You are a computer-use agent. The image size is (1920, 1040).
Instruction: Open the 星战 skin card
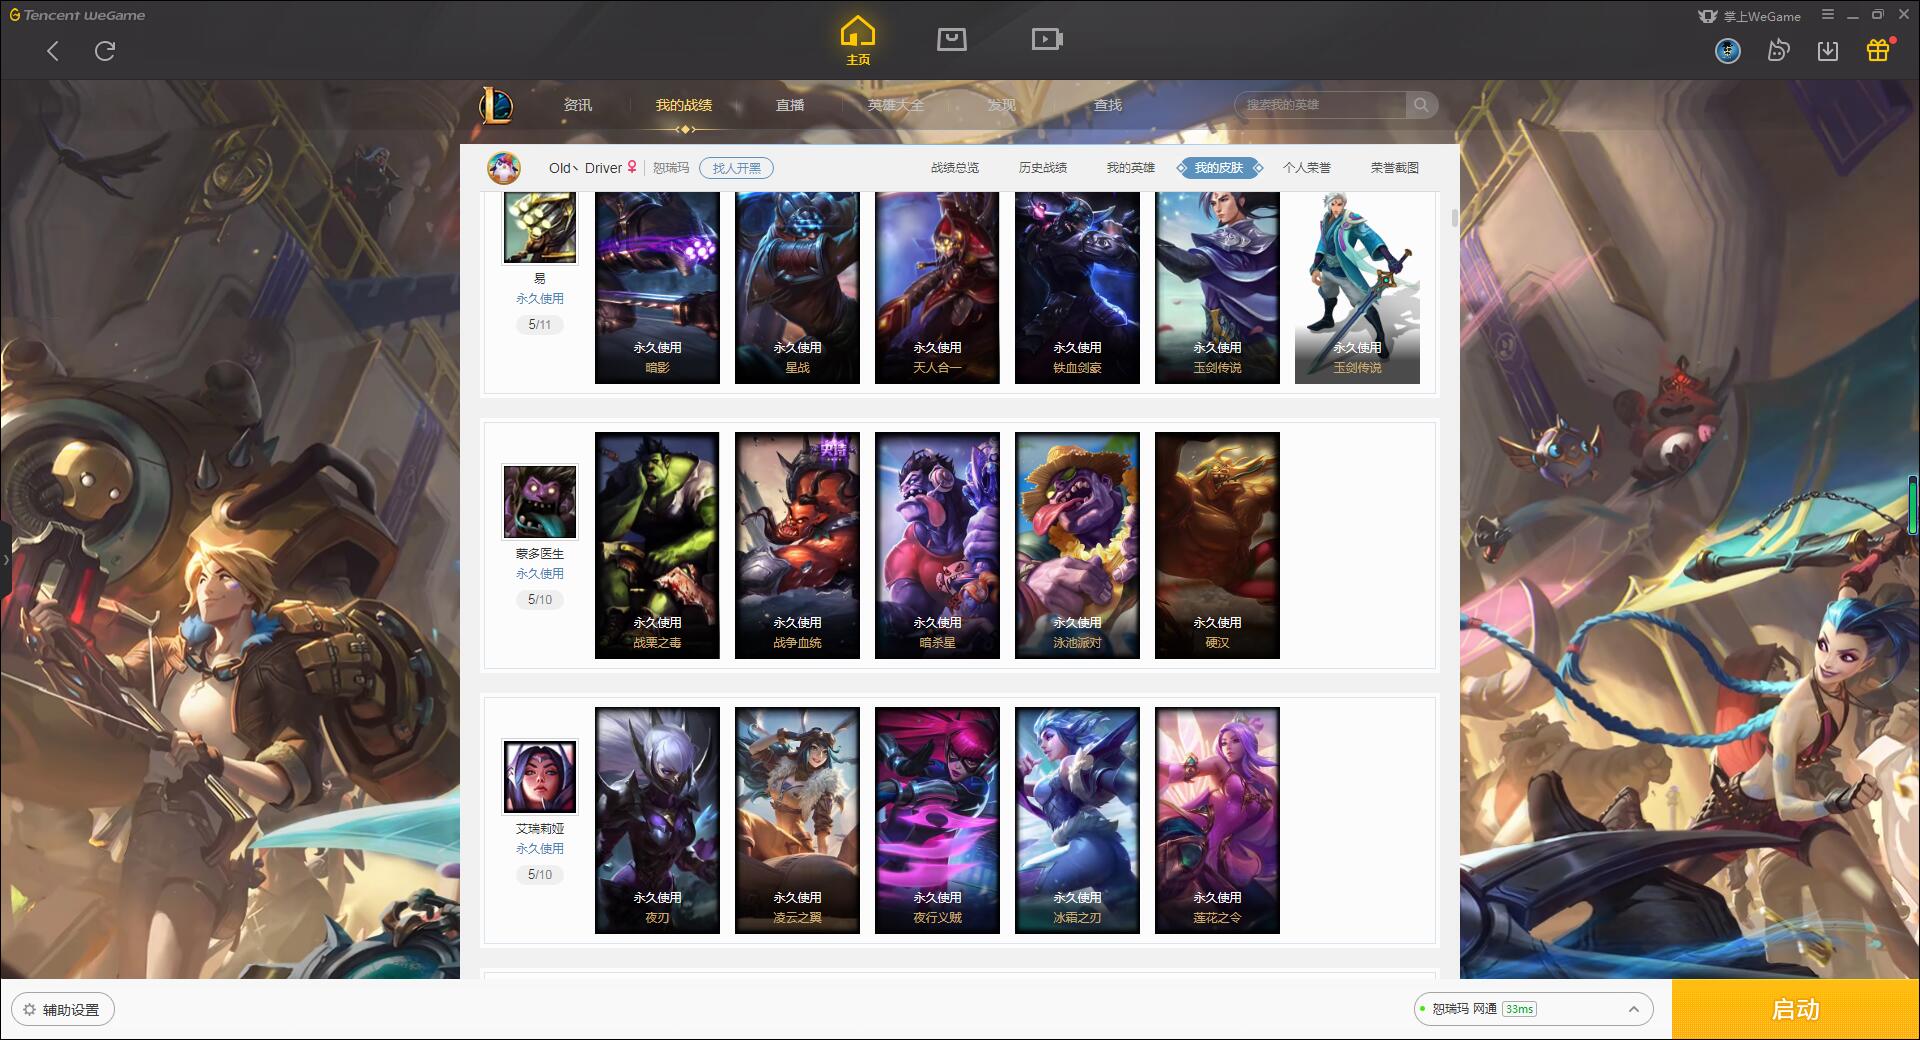[797, 288]
